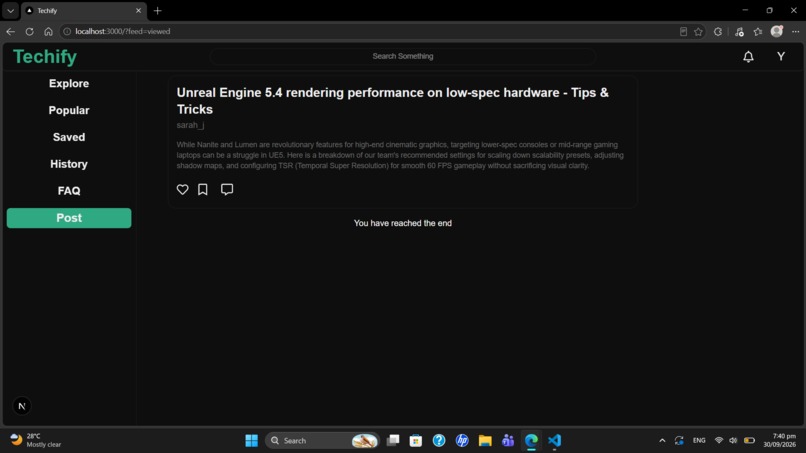Open the volume control in tray

coord(734,441)
